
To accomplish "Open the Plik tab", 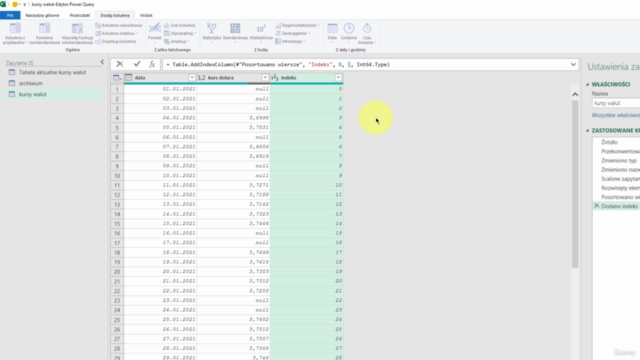I will click(10, 16).
